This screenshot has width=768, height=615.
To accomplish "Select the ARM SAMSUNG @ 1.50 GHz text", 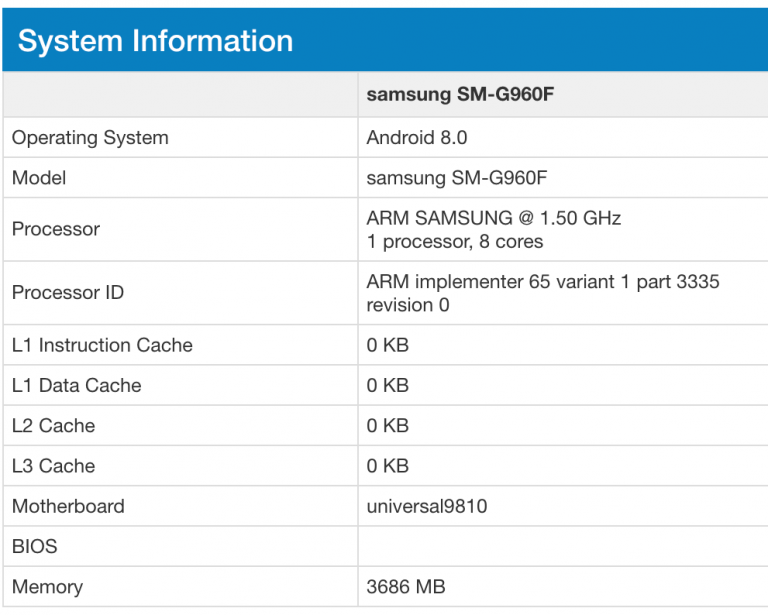I will (x=494, y=218).
